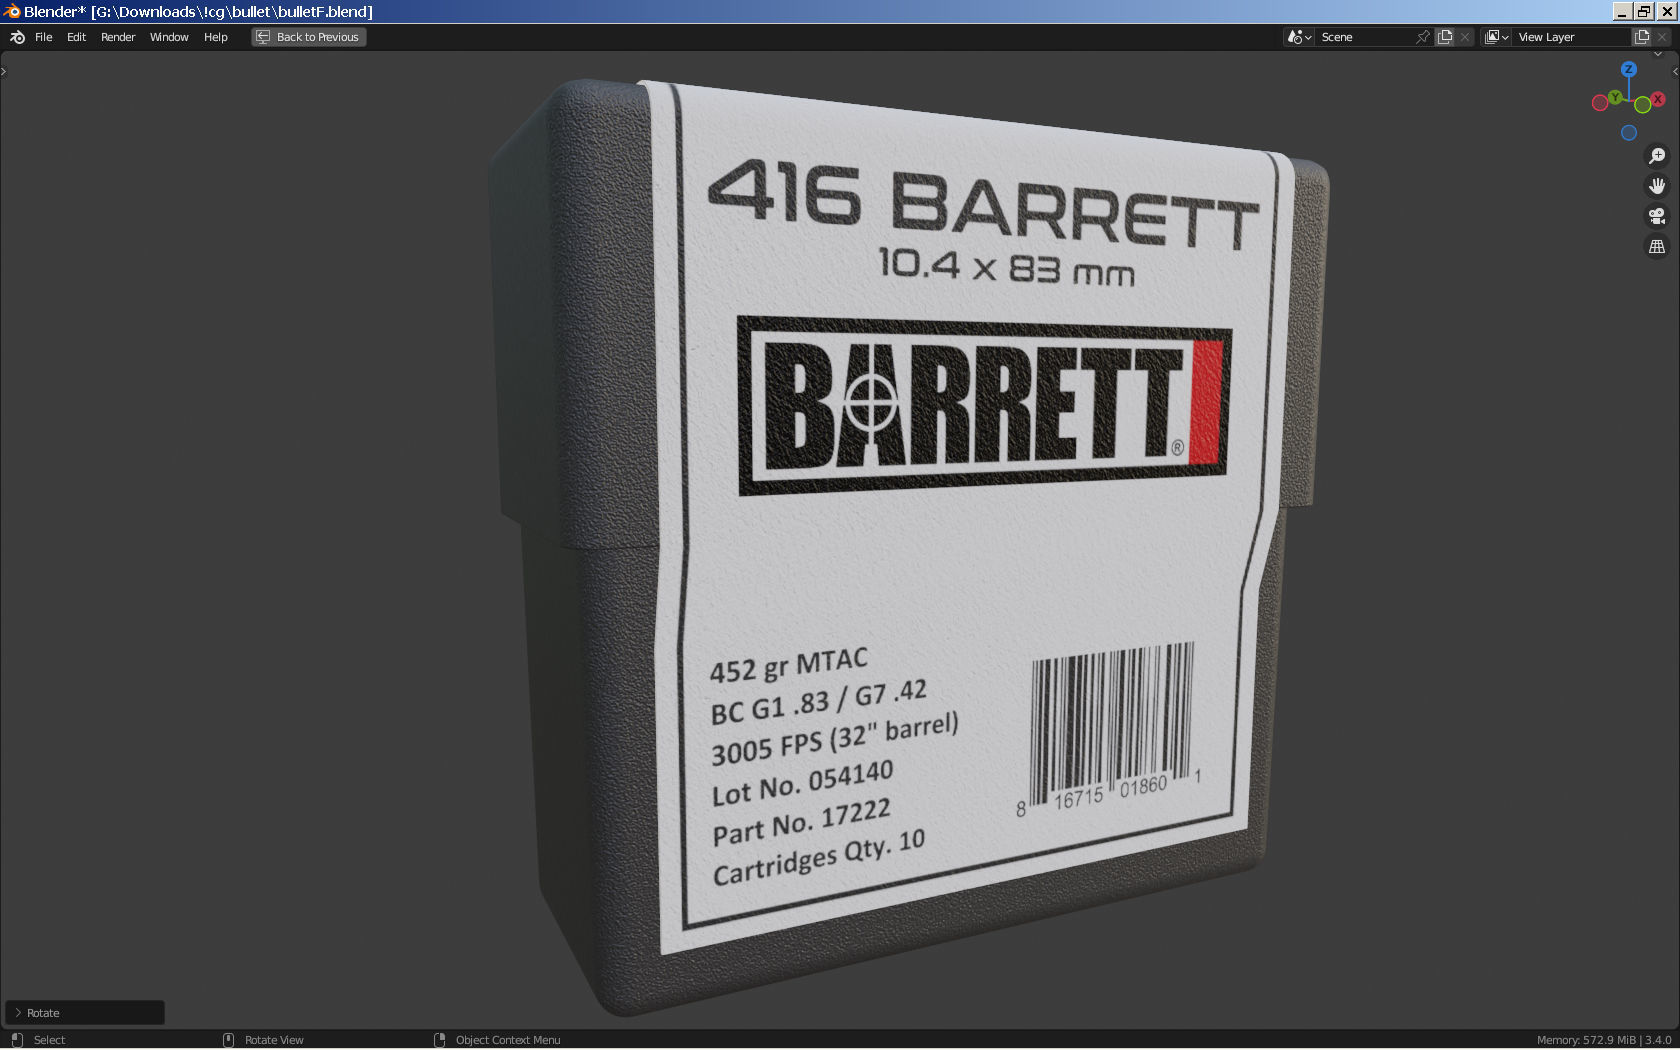1680x1050 pixels.
Task: Close the Blender window
Action: click(x=1666, y=11)
